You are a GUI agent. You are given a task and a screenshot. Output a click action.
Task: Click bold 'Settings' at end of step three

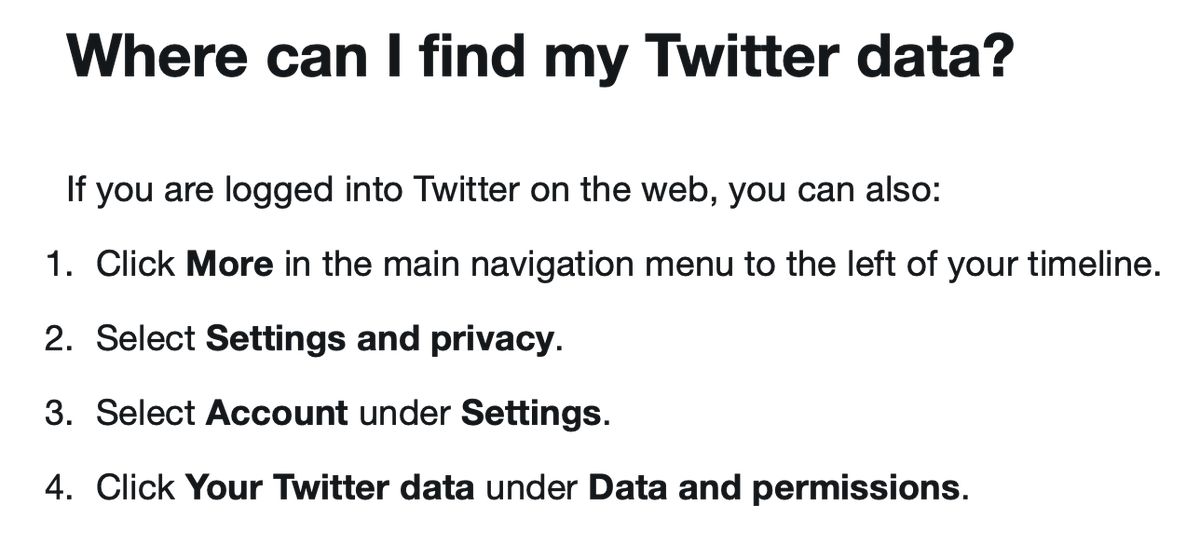(x=531, y=413)
